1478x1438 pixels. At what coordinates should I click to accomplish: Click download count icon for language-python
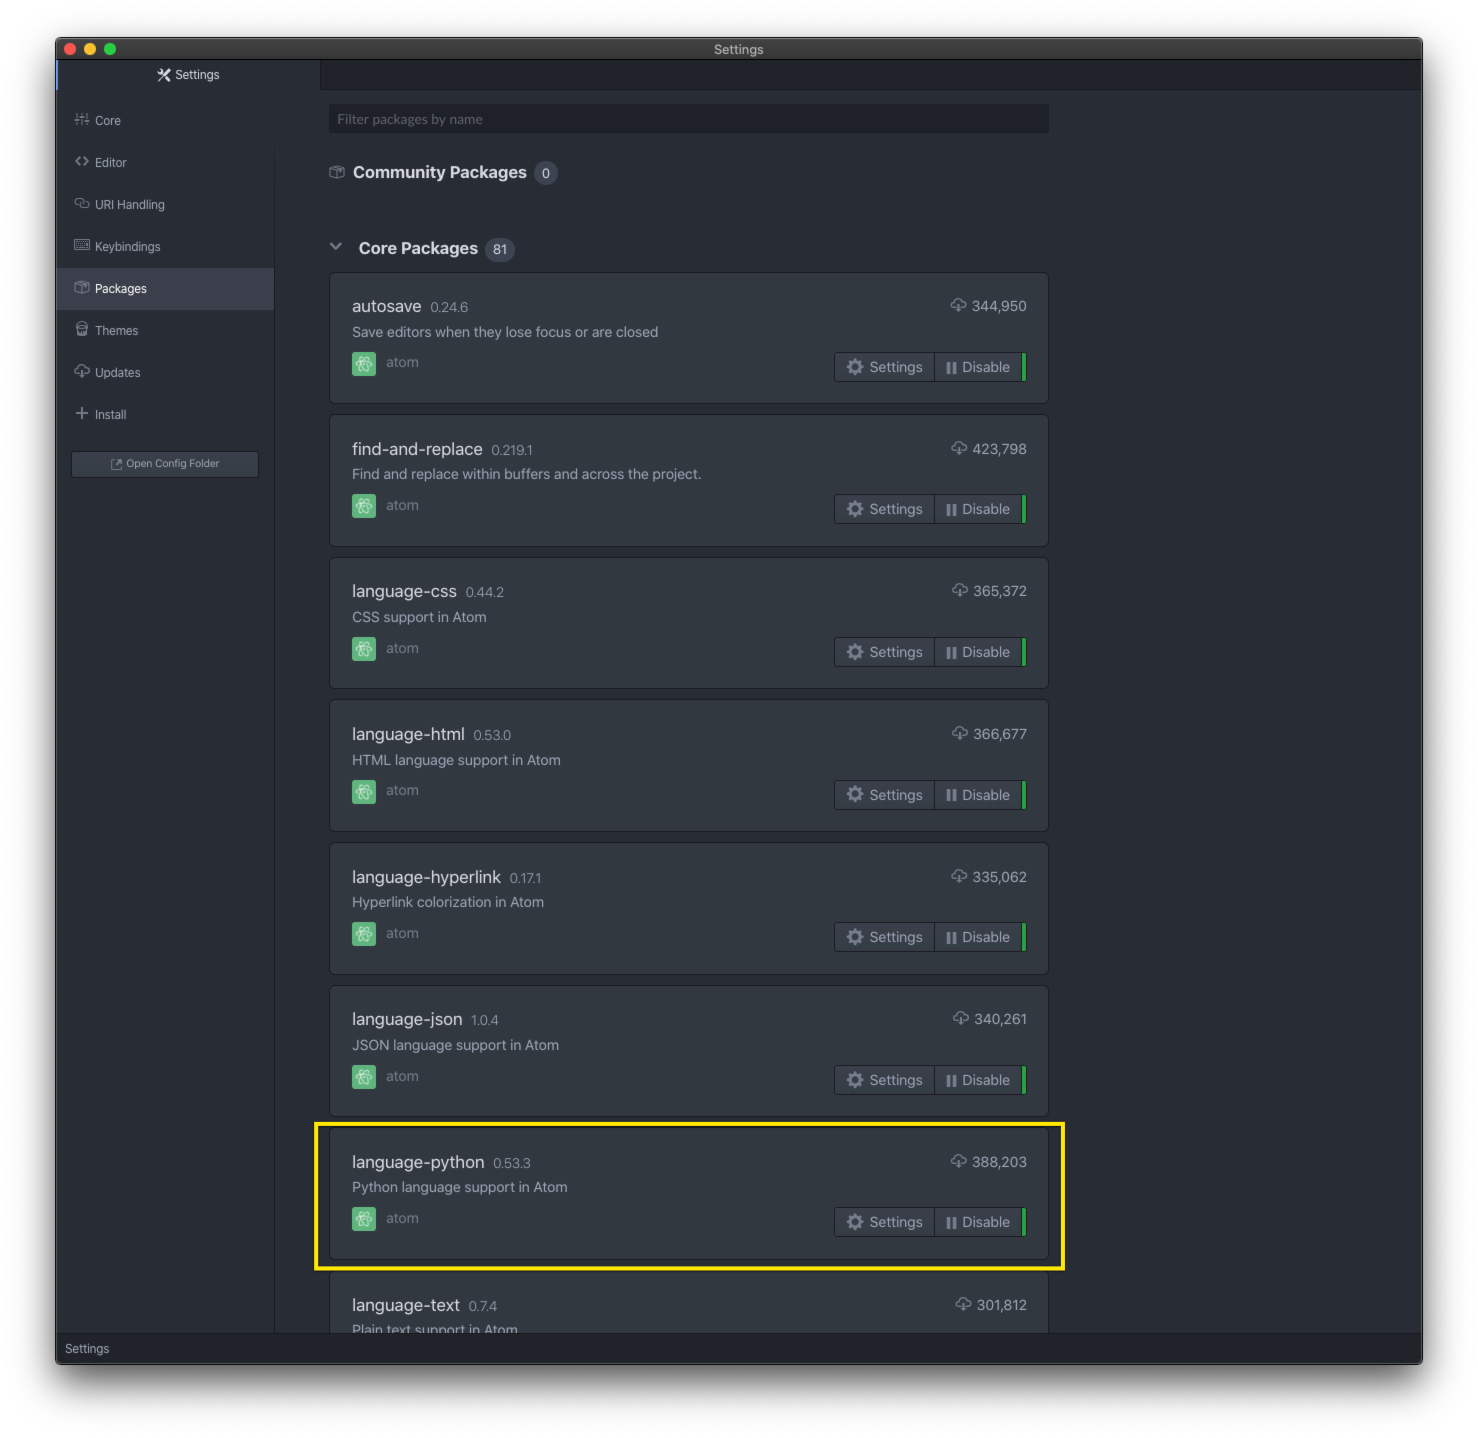[x=958, y=1161]
